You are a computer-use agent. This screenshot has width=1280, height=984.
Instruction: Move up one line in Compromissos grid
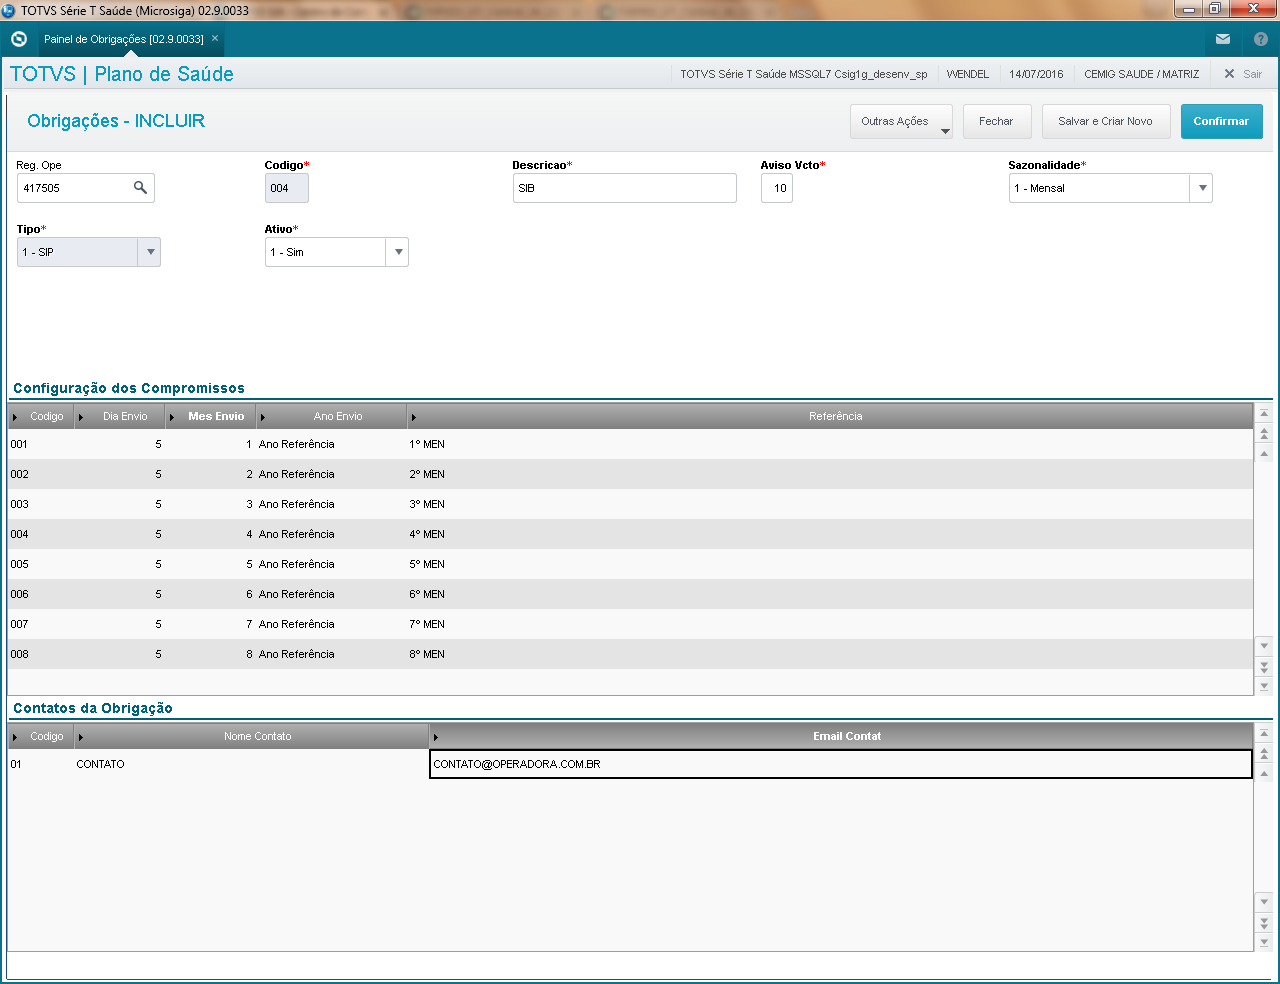coord(1264,453)
